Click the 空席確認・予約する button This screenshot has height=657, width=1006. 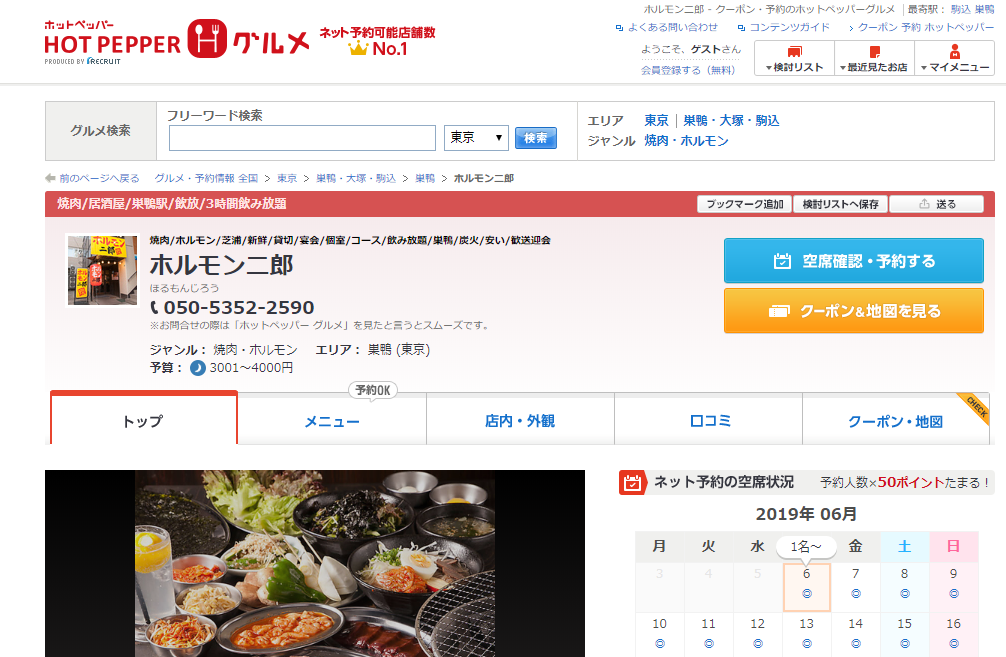click(x=853, y=260)
